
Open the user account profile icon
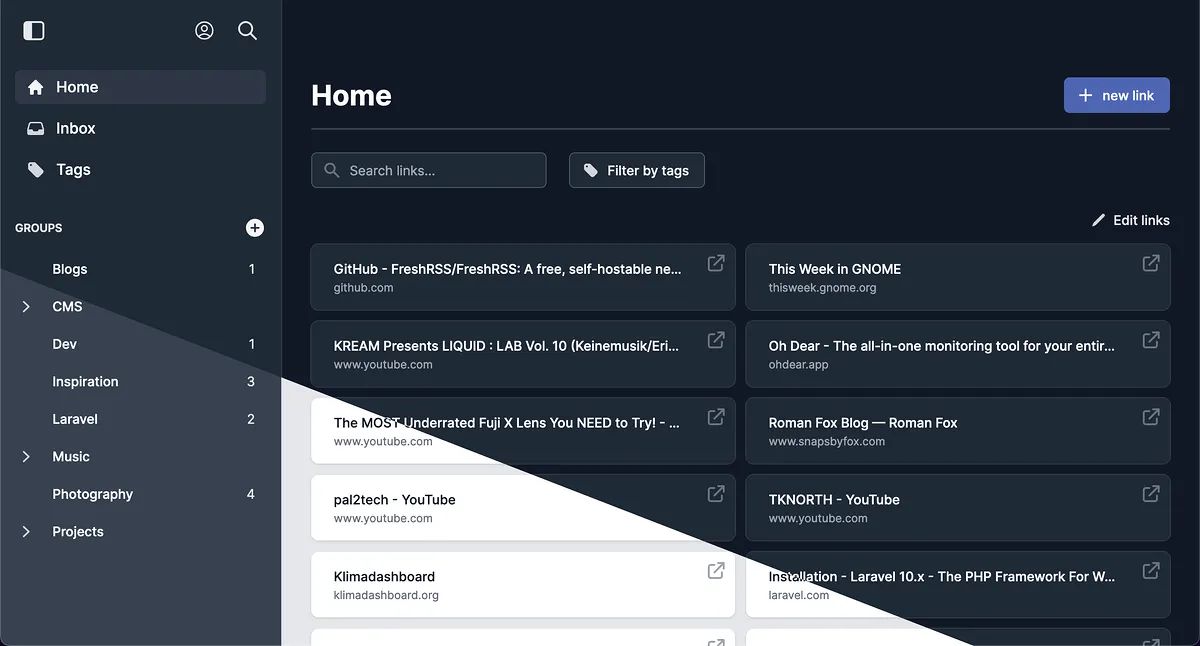(204, 31)
